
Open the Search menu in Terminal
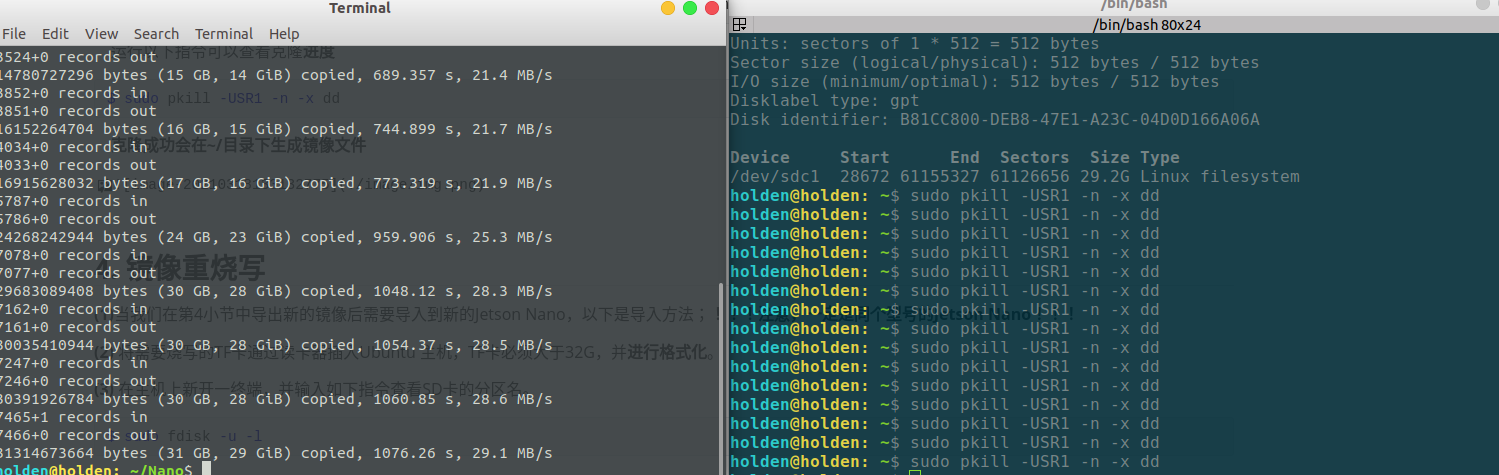point(156,34)
